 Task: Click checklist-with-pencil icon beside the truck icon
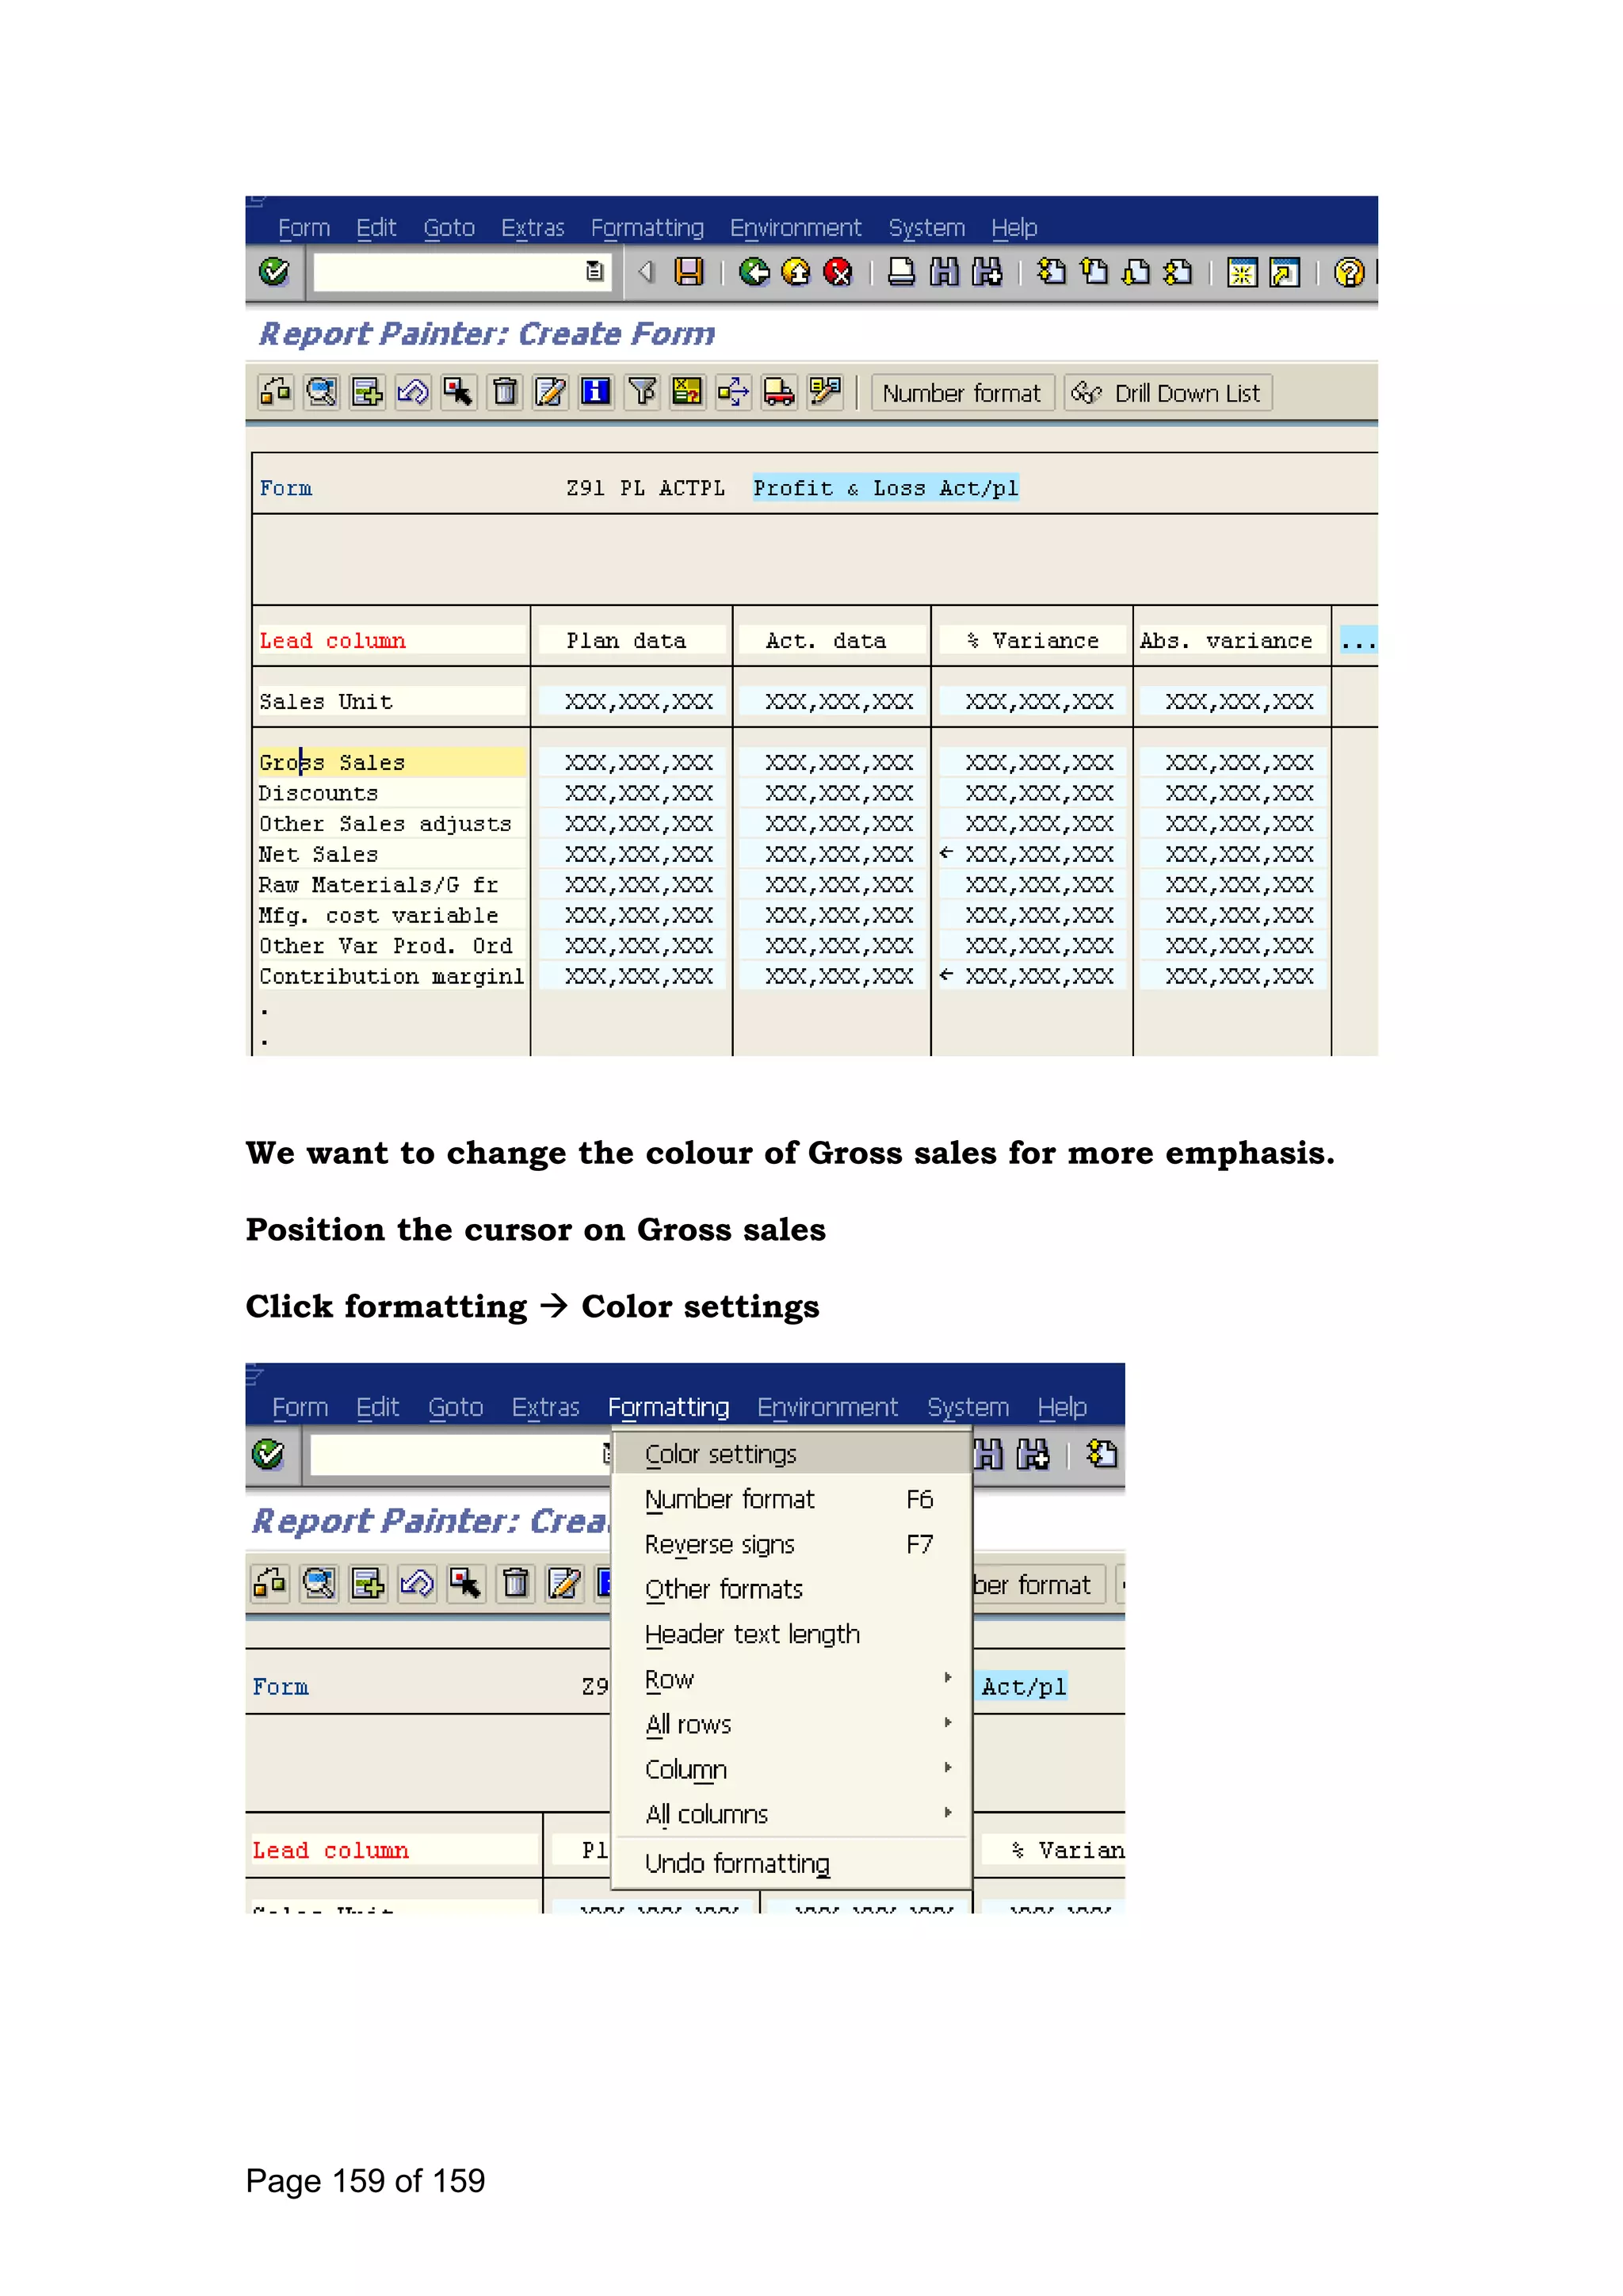coord(826,392)
